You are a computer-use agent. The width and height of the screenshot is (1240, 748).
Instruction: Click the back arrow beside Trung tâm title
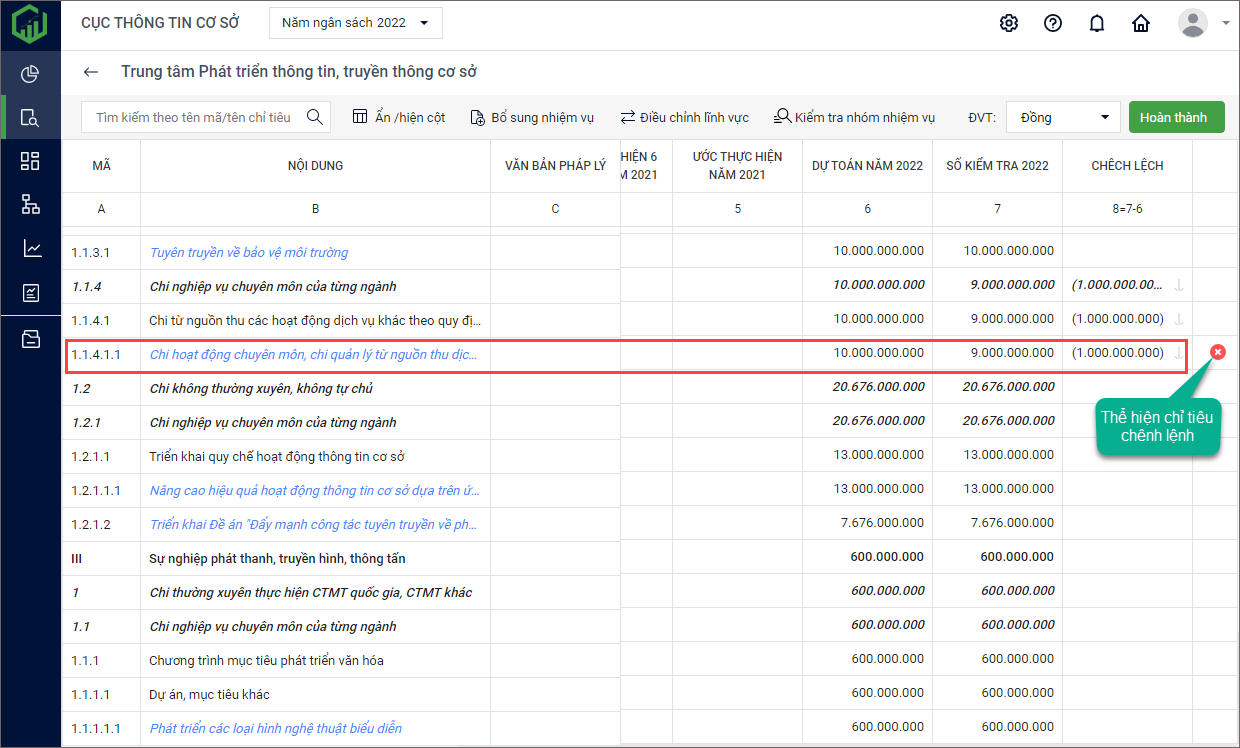91,72
